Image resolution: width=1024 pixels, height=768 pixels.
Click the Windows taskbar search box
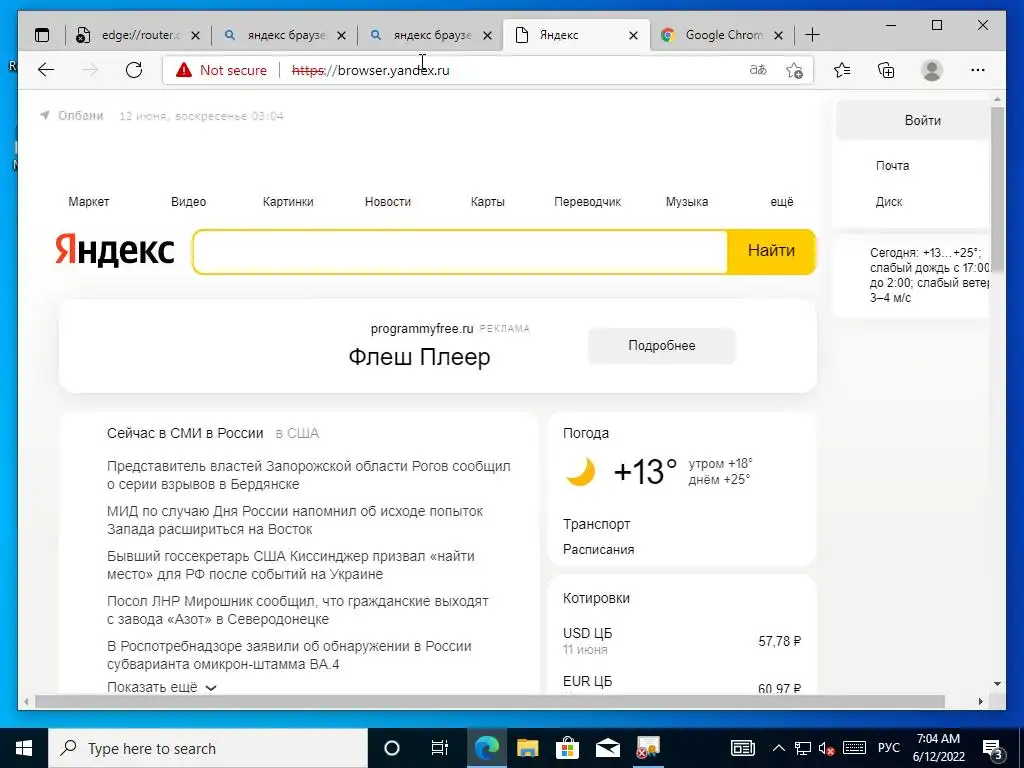coord(208,748)
